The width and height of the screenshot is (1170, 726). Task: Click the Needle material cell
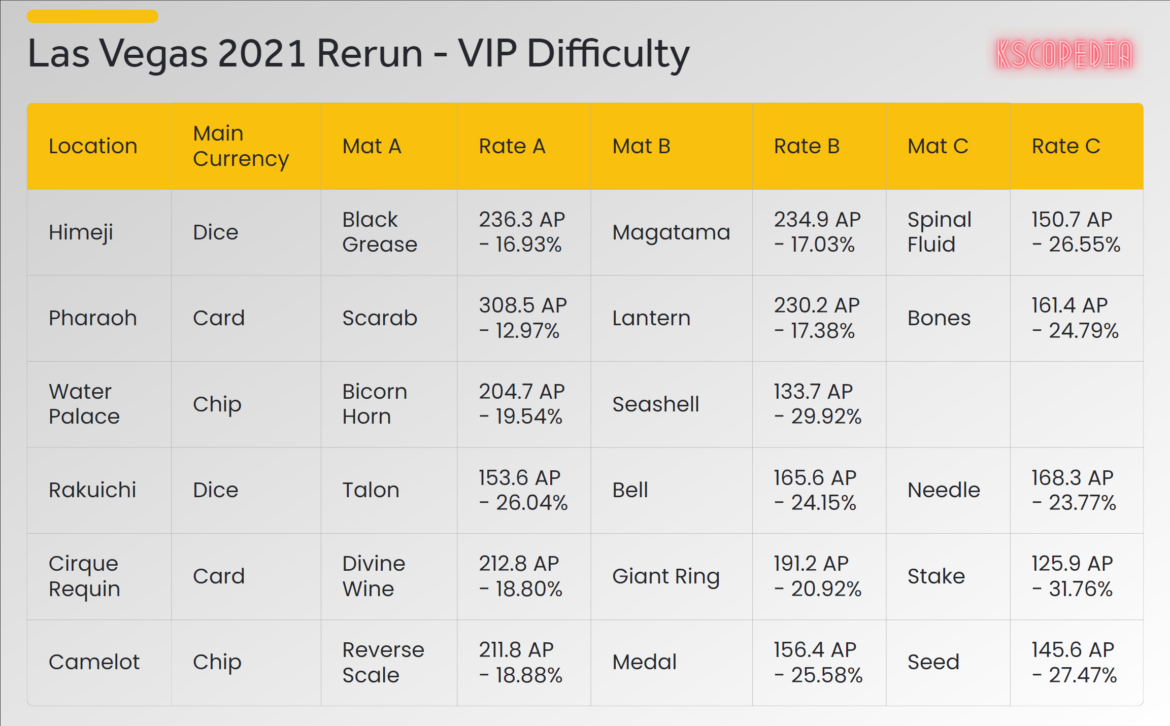(x=944, y=490)
